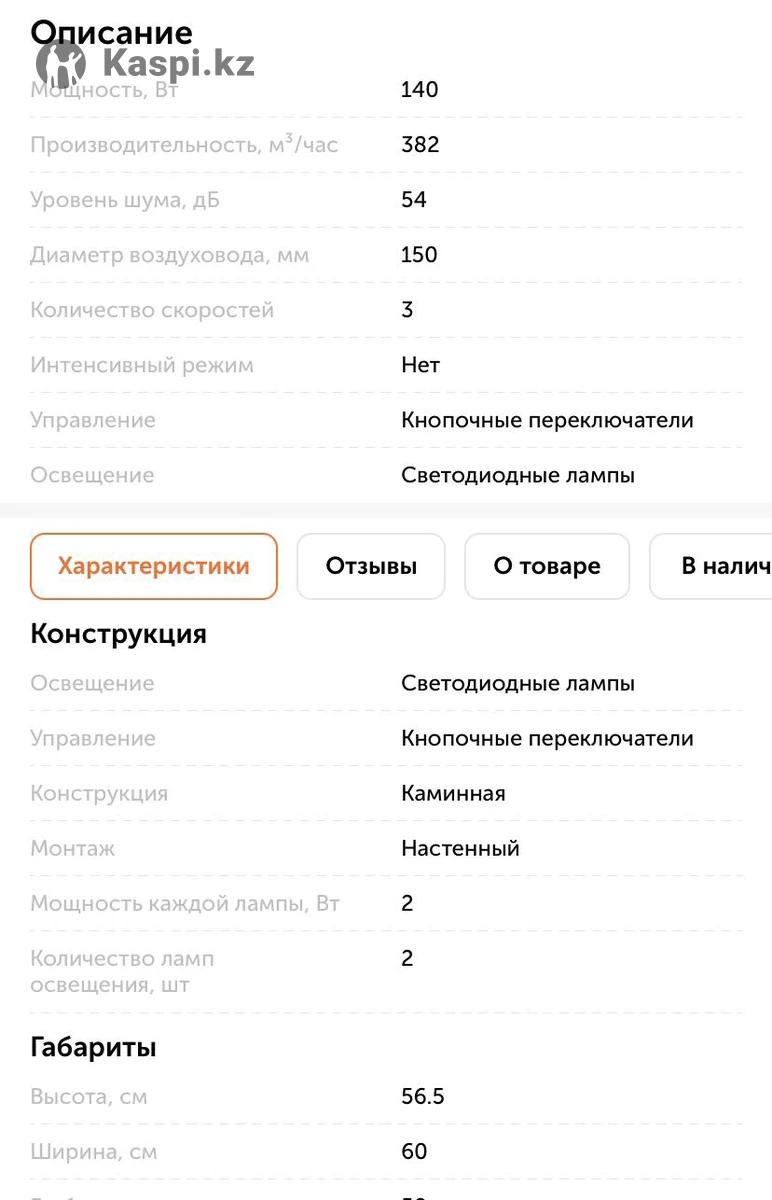Click the Kaspi.kz watermark text
Screen dimensions: 772x1200
click(x=178, y=63)
